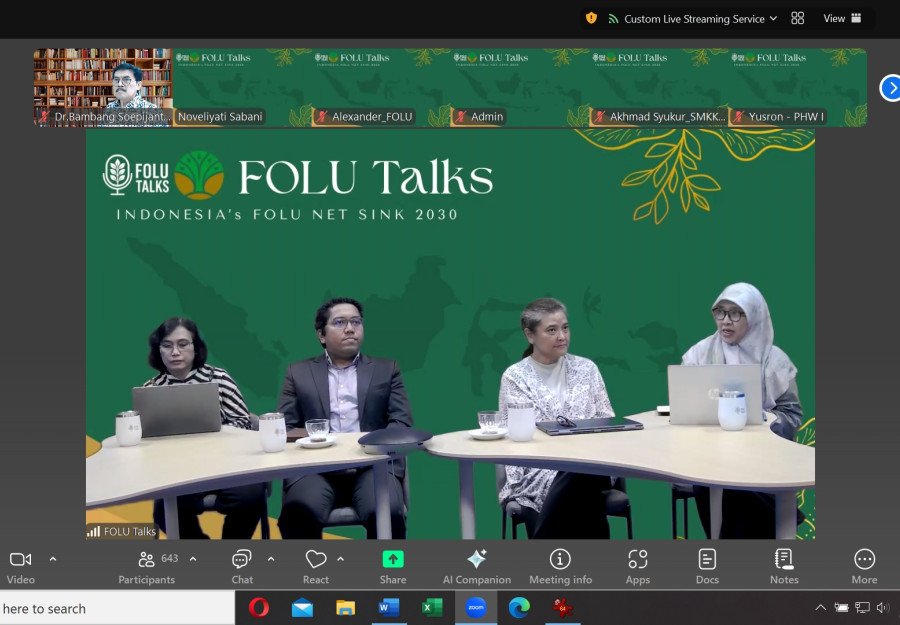900x625 pixels.
Task: Switch to Word from the taskbar
Action: click(x=389, y=607)
